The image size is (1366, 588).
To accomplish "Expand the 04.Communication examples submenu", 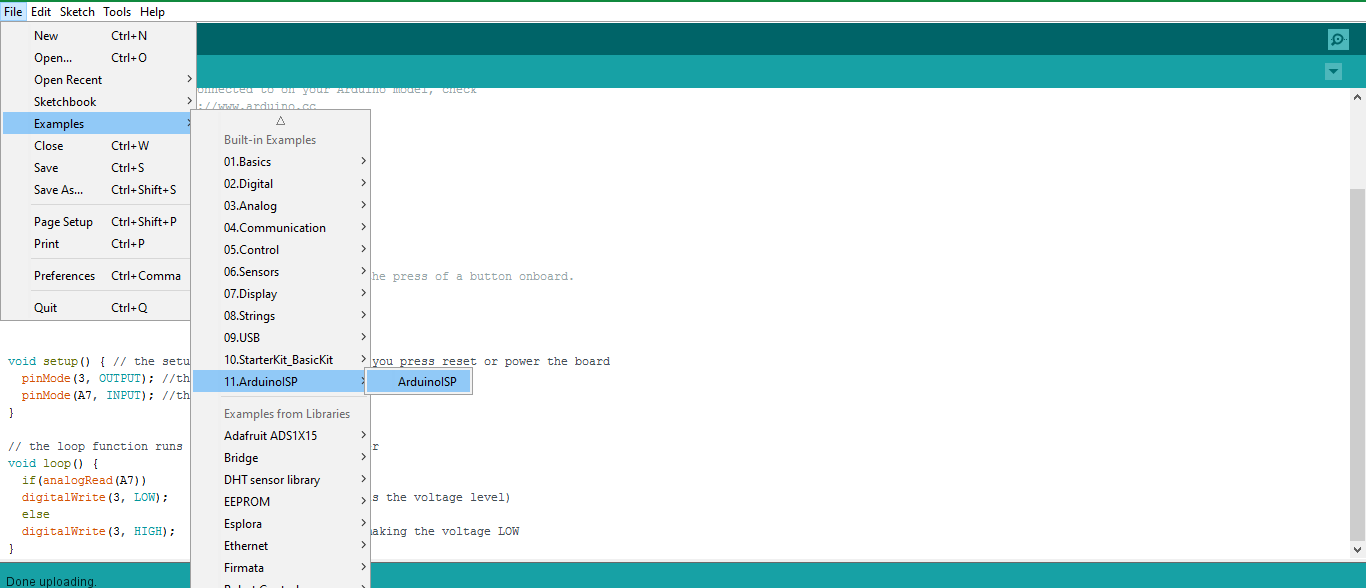I will point(281,228).
